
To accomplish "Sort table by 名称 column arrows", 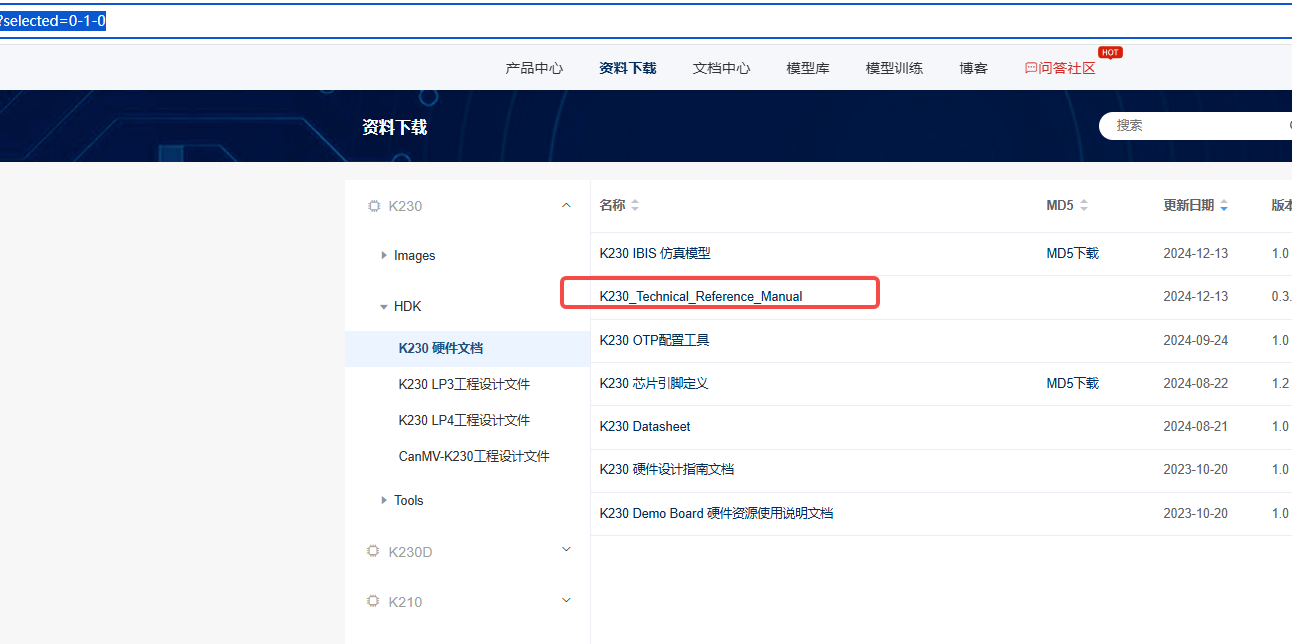I will pyautogui.click(x=635, y=205).
